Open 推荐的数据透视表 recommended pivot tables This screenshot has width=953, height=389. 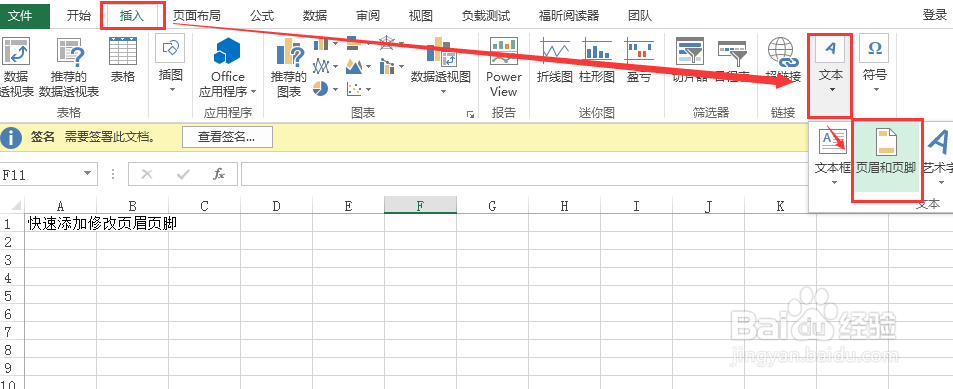point(69,67)
